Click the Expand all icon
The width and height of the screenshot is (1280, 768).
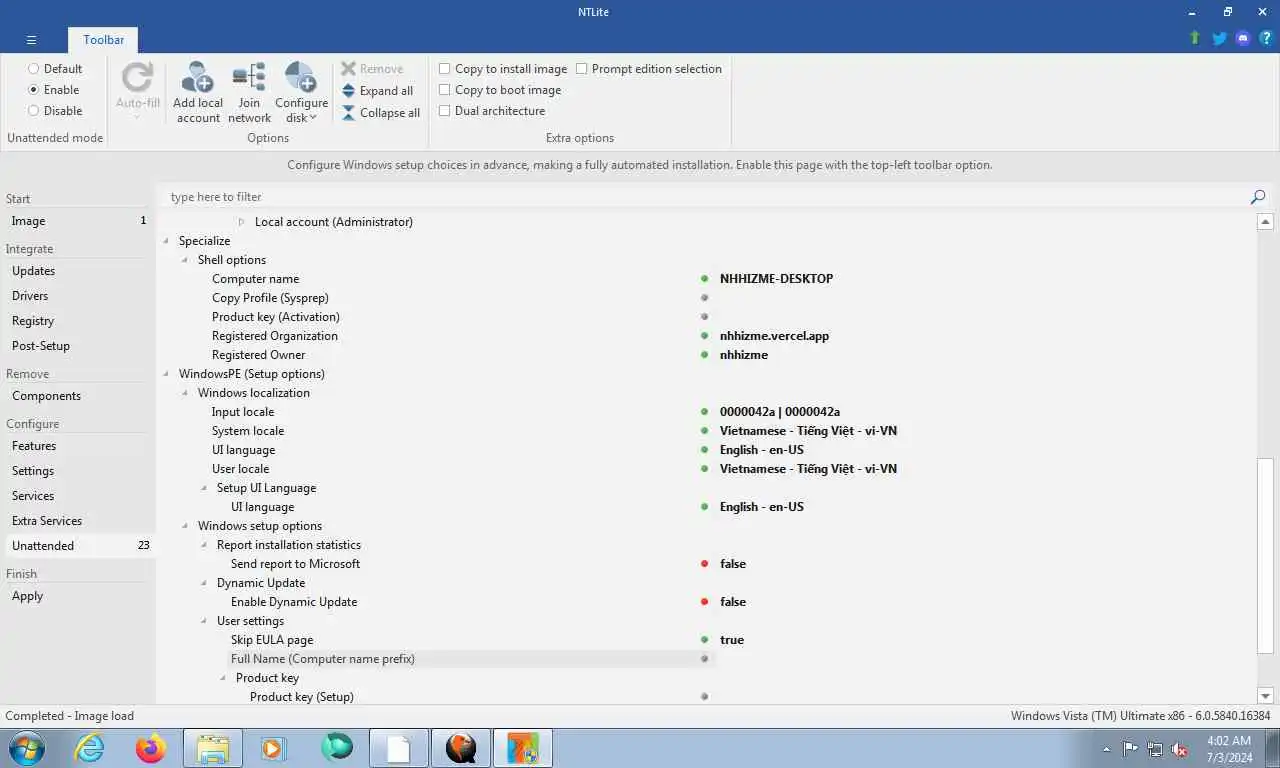[348, 91]
